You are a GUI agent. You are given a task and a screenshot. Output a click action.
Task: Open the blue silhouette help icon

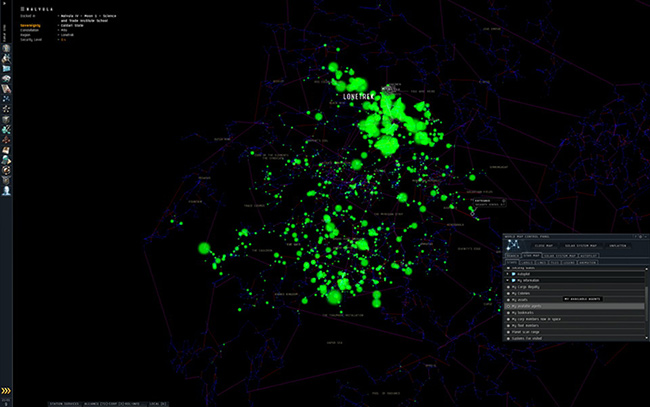tap(6, 190)
